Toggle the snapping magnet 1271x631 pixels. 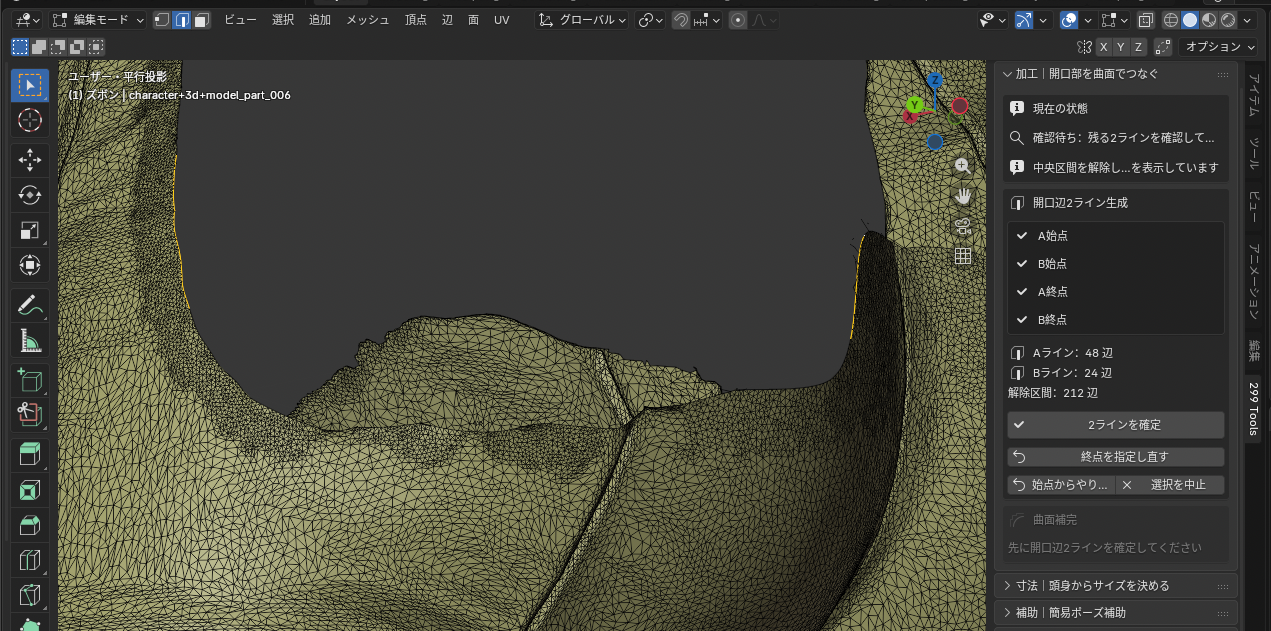pos(681,20)
